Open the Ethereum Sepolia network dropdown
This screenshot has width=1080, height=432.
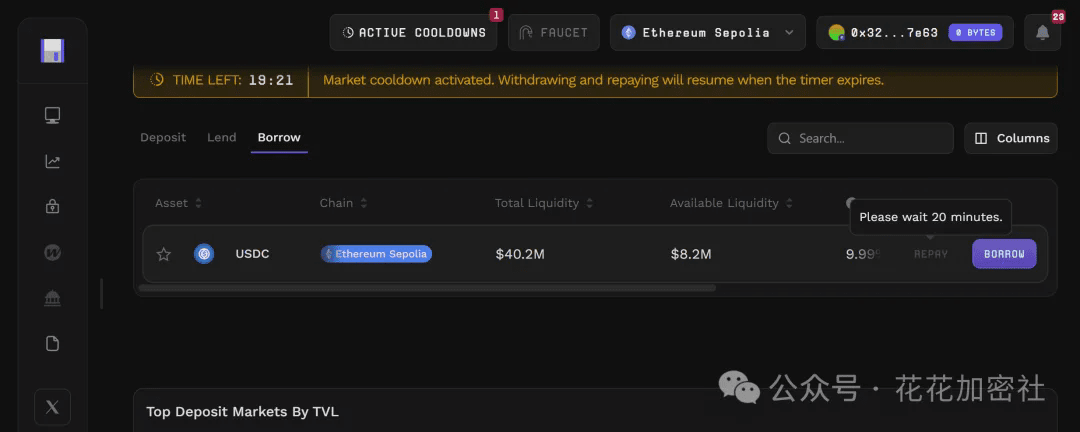707,33
